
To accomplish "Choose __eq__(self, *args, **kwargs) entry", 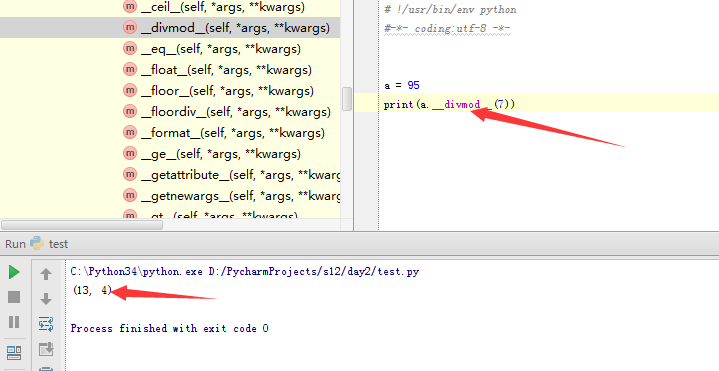I will pyautogui.click(x=221, y=49).
